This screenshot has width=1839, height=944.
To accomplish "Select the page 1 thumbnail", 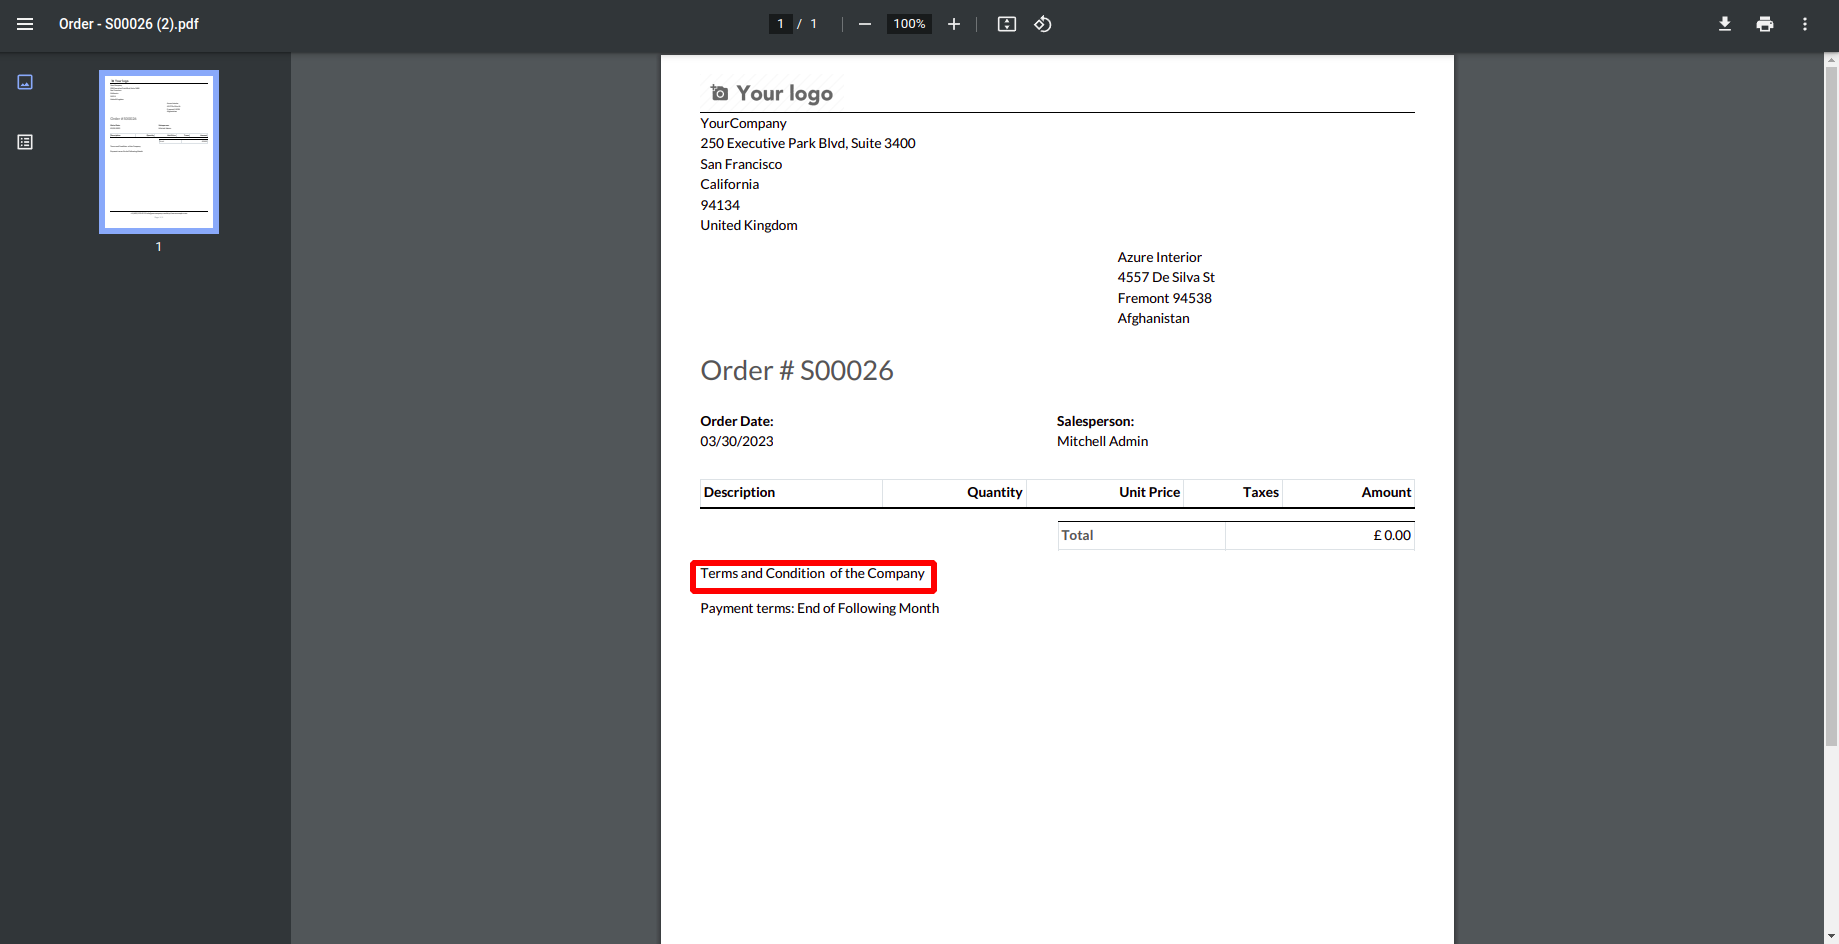I will (x=159, y=152).
